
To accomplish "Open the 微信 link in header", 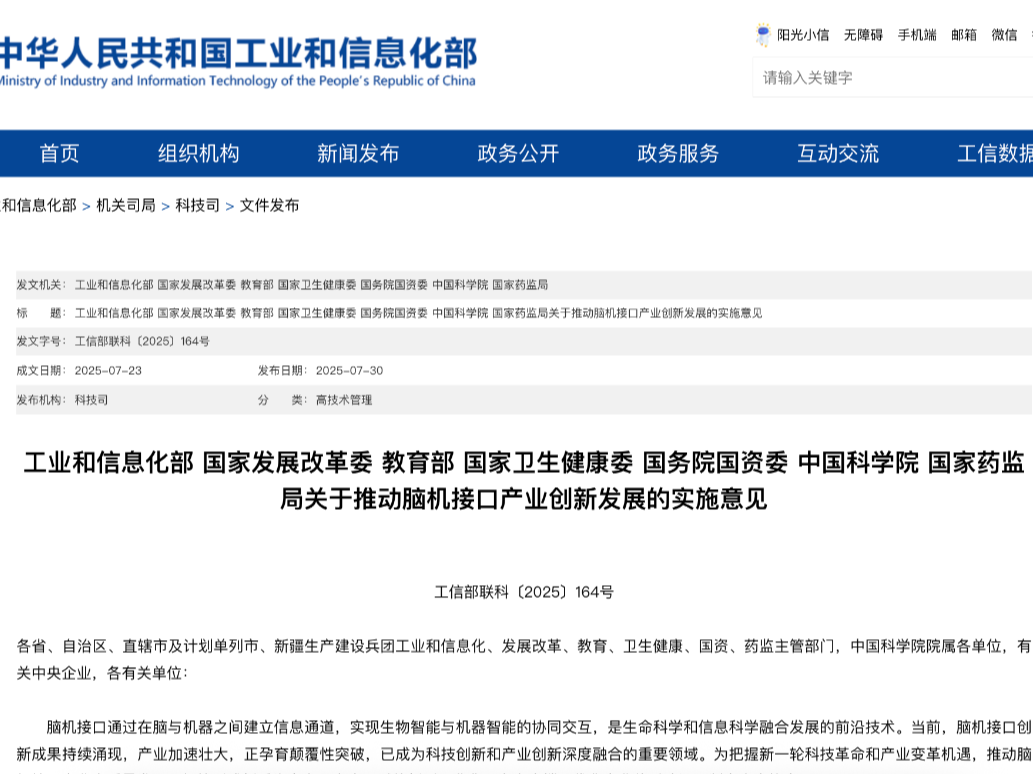I will point(1005,35).
